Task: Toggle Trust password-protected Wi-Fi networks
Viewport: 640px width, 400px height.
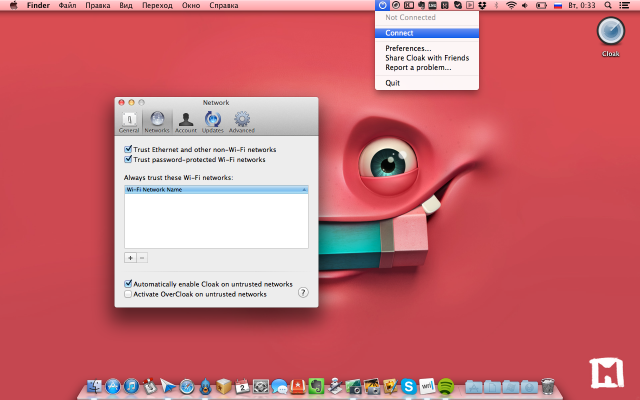Action: (x=128, y=159)
